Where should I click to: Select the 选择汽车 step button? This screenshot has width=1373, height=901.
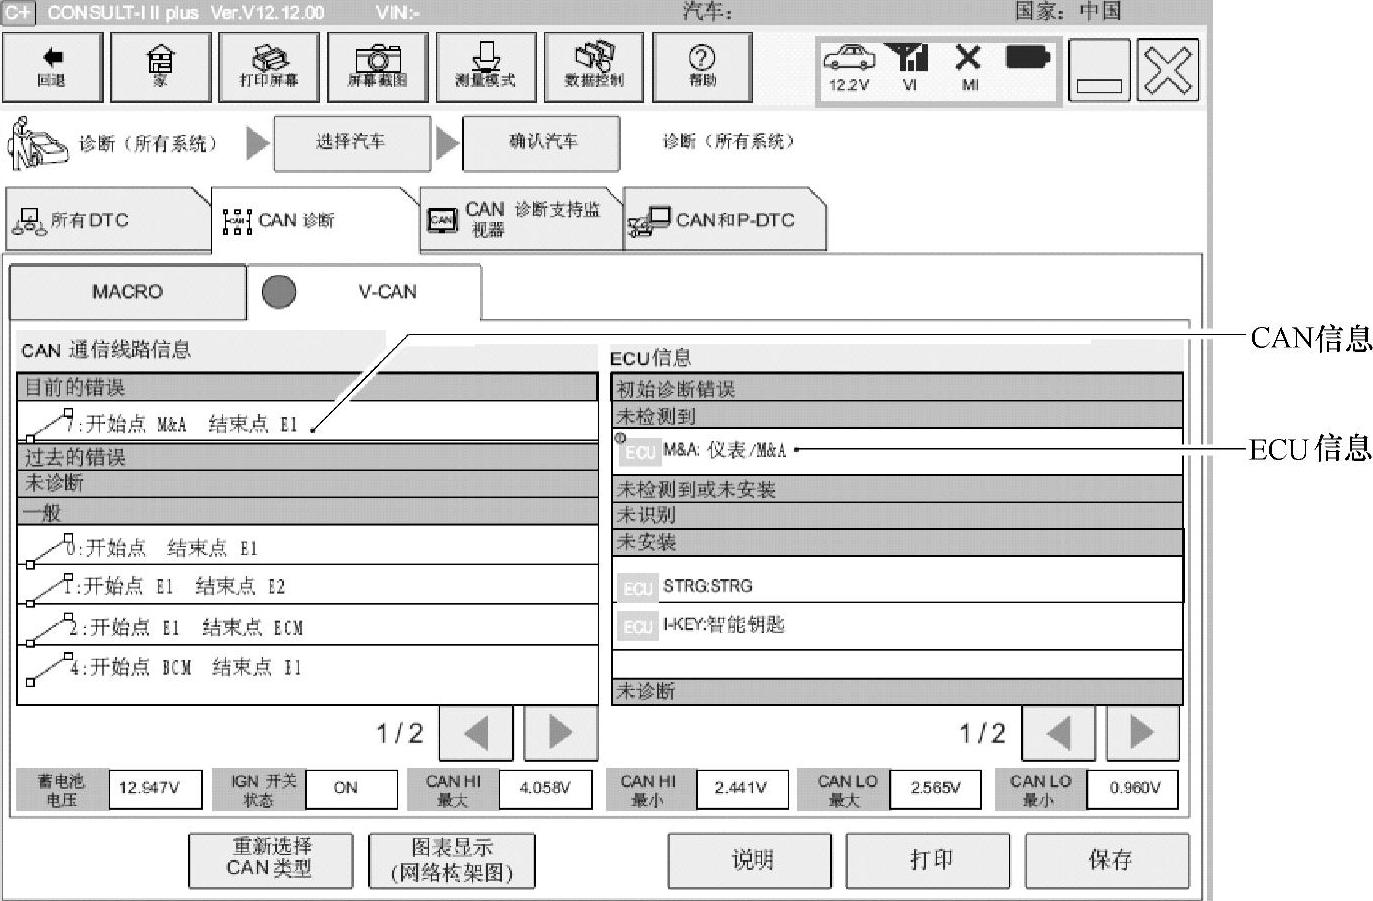[x=351, y=142]
